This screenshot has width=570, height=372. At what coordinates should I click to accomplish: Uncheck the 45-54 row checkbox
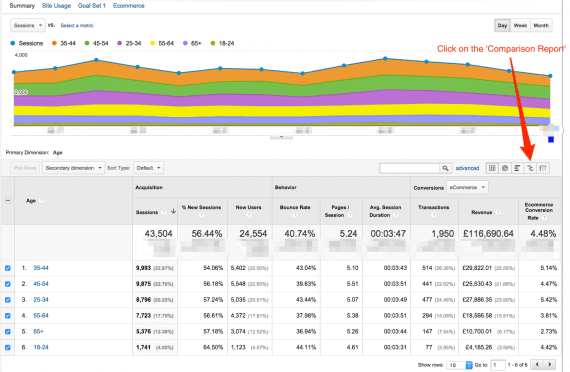pyautogui.click(x=8, y=284)
